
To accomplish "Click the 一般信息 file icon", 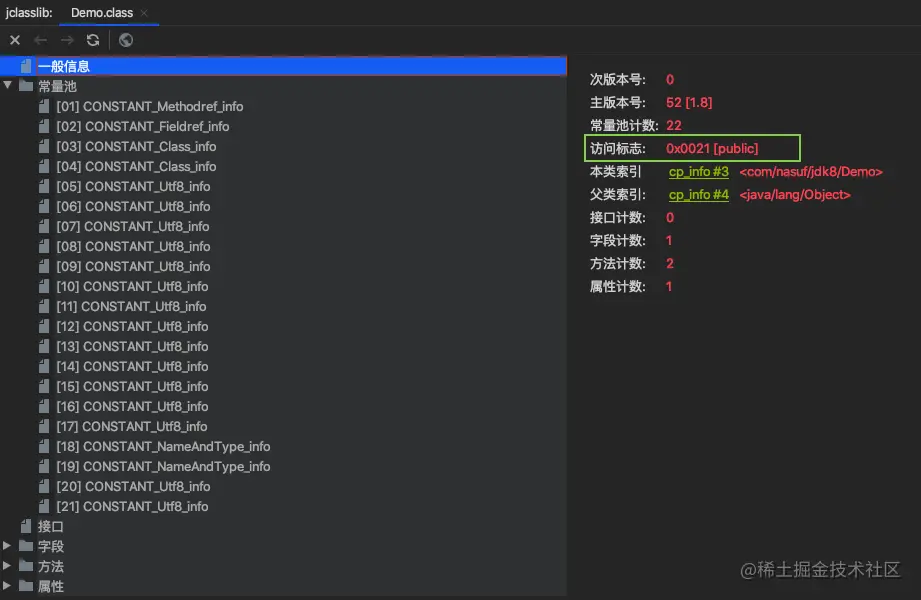I will (26, 66).
